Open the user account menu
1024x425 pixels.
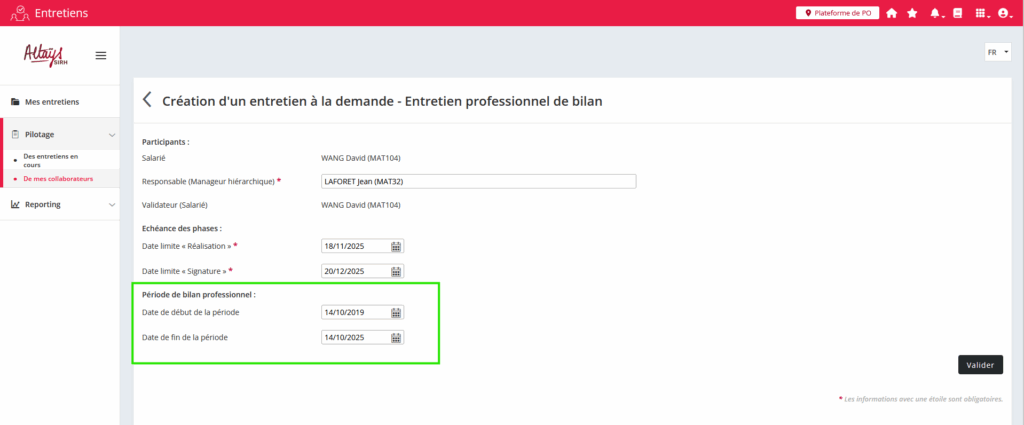(x=1004, y=13)
